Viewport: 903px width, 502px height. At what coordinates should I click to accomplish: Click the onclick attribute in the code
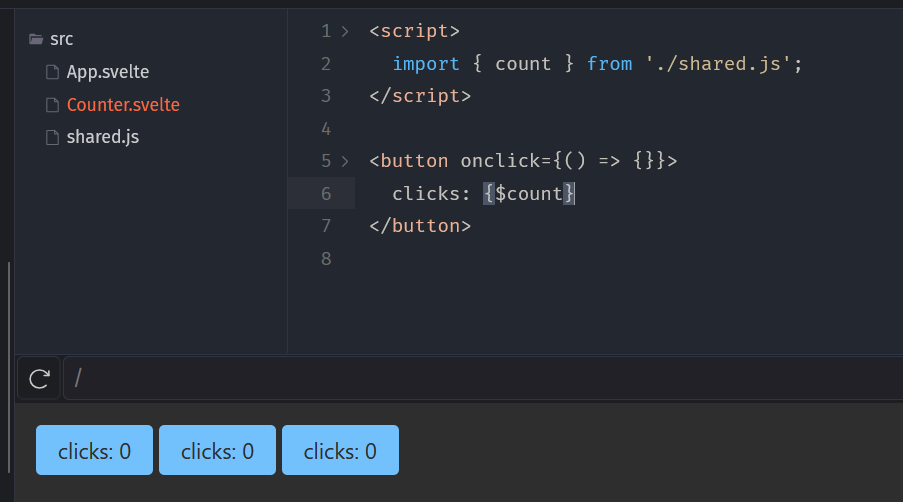pyautogui.click(x=500, y=161)
